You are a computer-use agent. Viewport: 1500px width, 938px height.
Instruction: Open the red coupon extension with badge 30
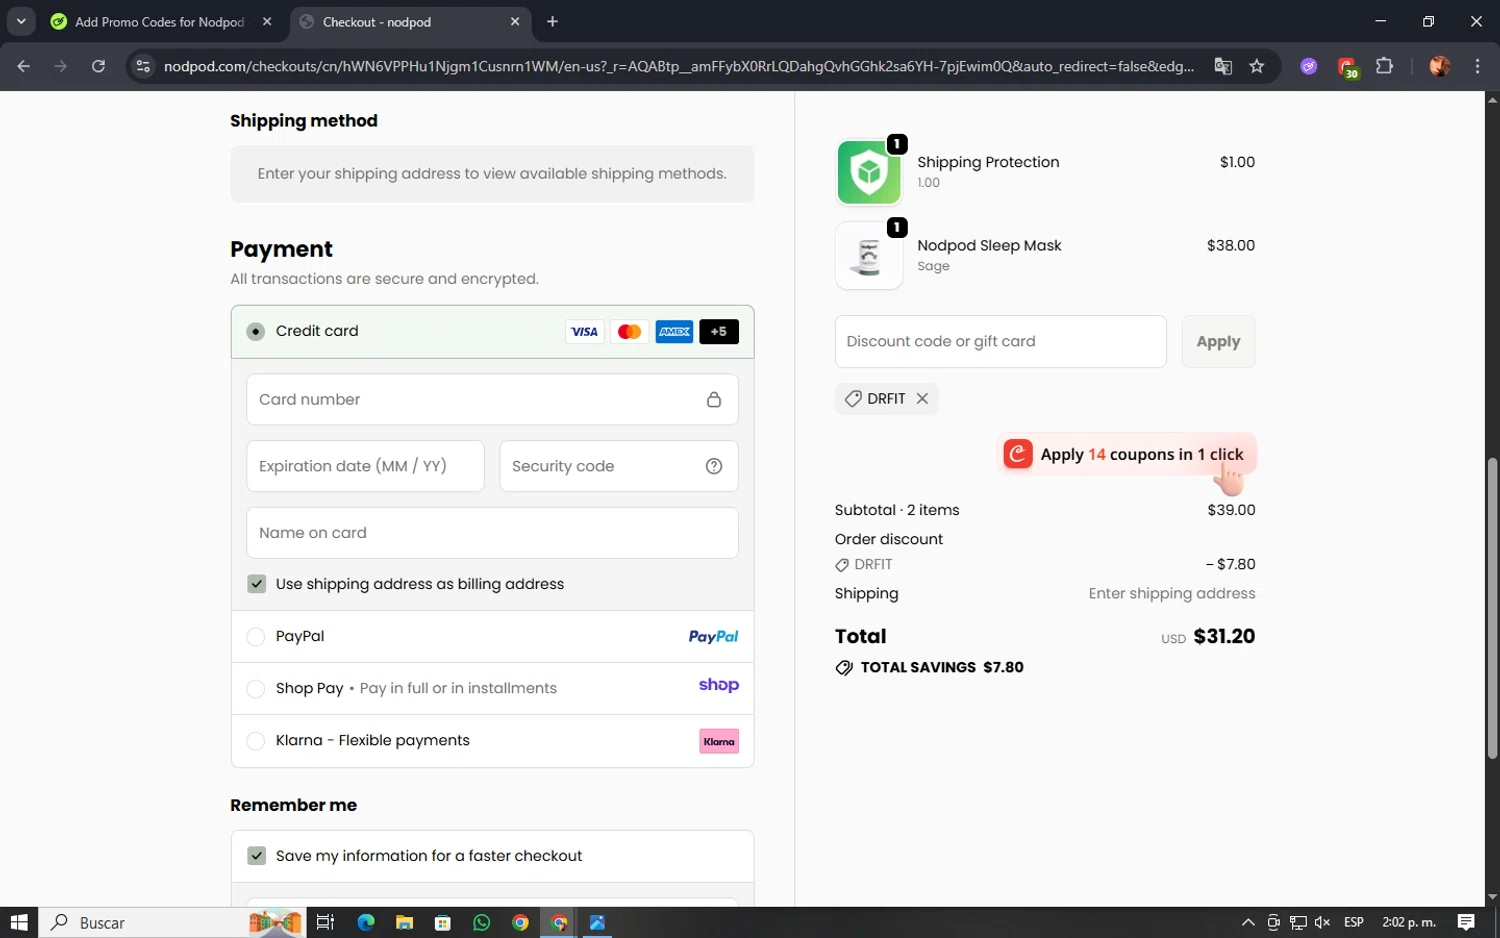[x=1347, y=67]
